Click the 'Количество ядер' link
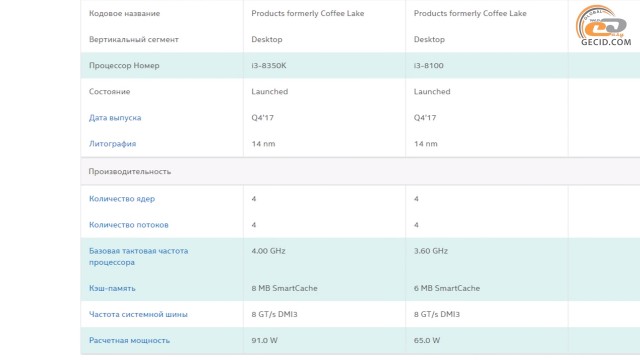Image resolution: width=640 pixels, height=360 pixels. tap(122, 199)
